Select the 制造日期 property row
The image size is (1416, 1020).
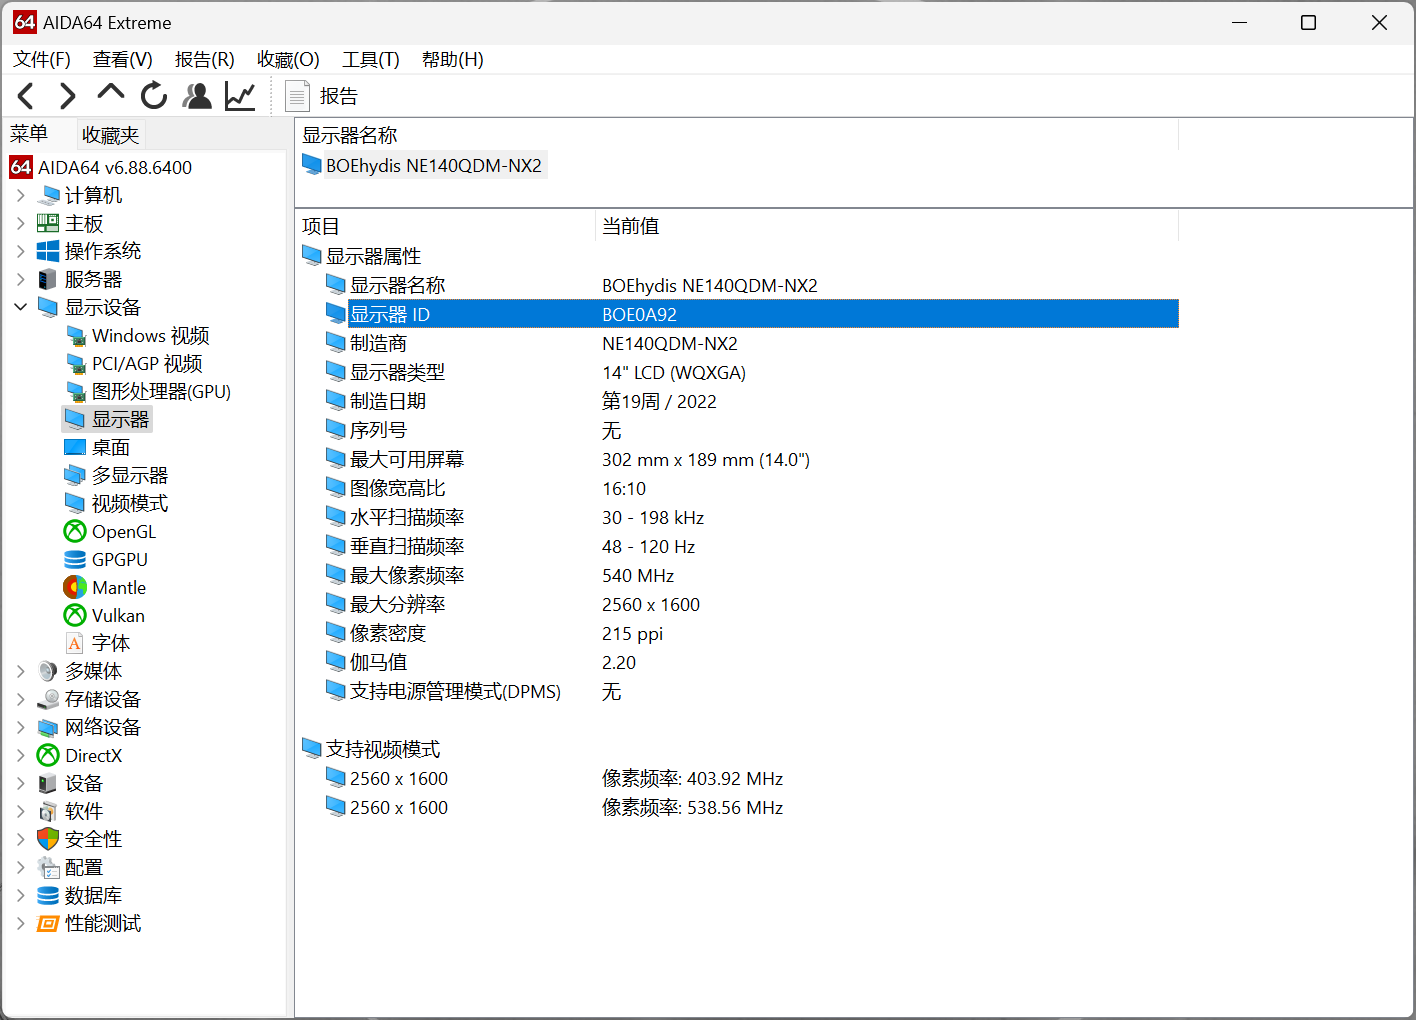[751, 401]
